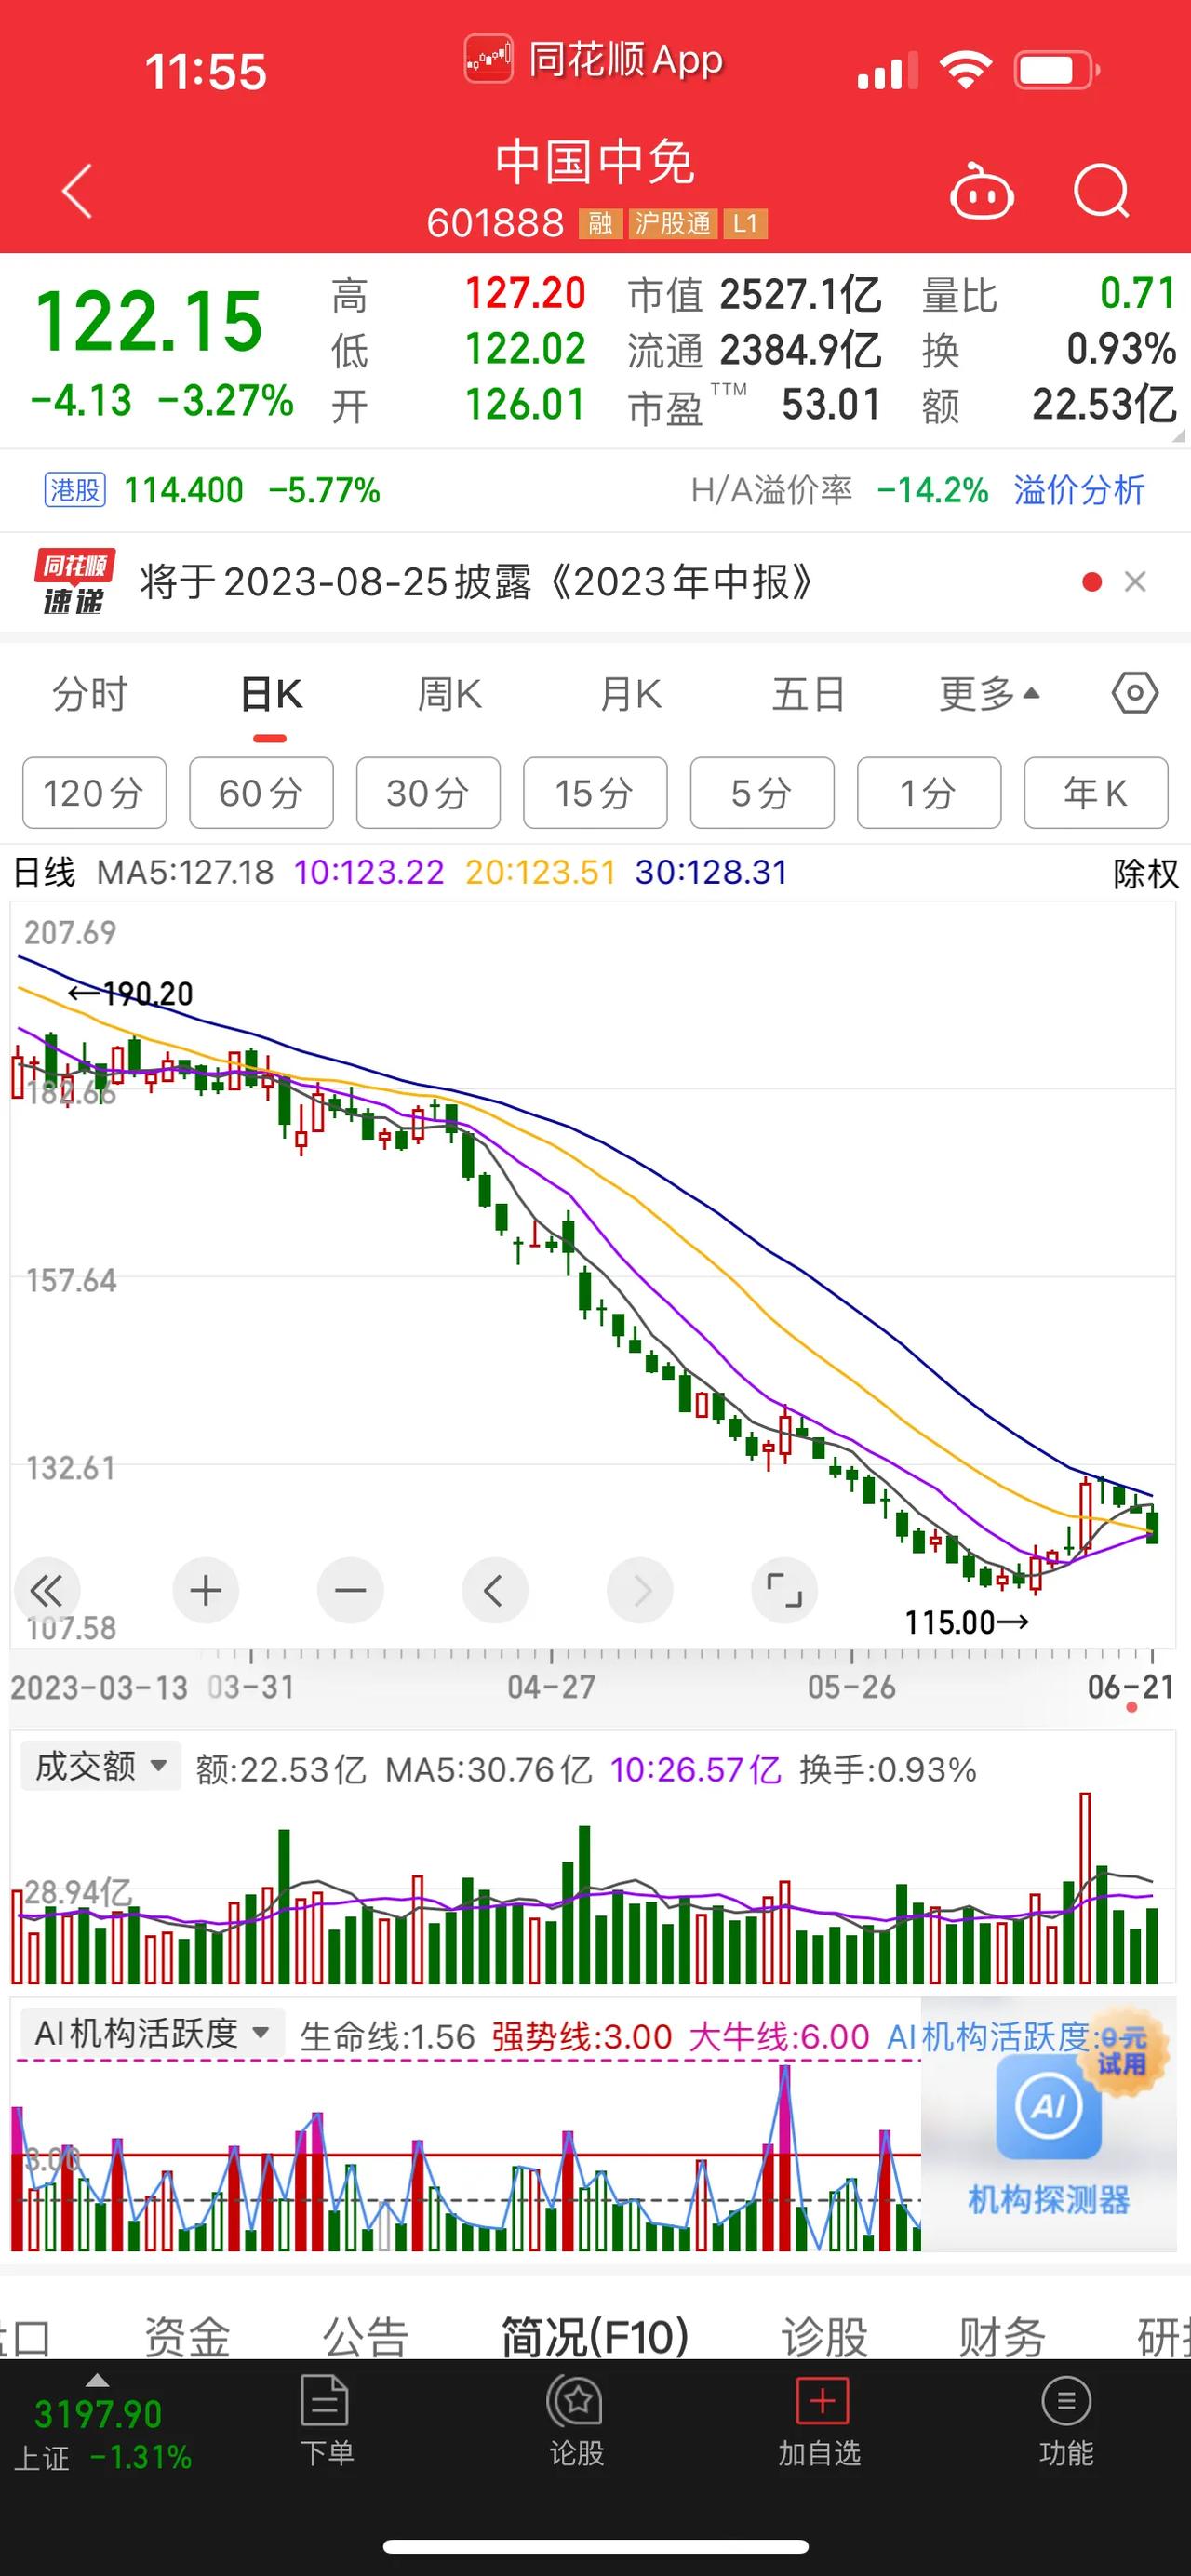The width and height of the screenshot is (1191, 2576).
Task: Tap the 融 margin badge
Action: 600,223
